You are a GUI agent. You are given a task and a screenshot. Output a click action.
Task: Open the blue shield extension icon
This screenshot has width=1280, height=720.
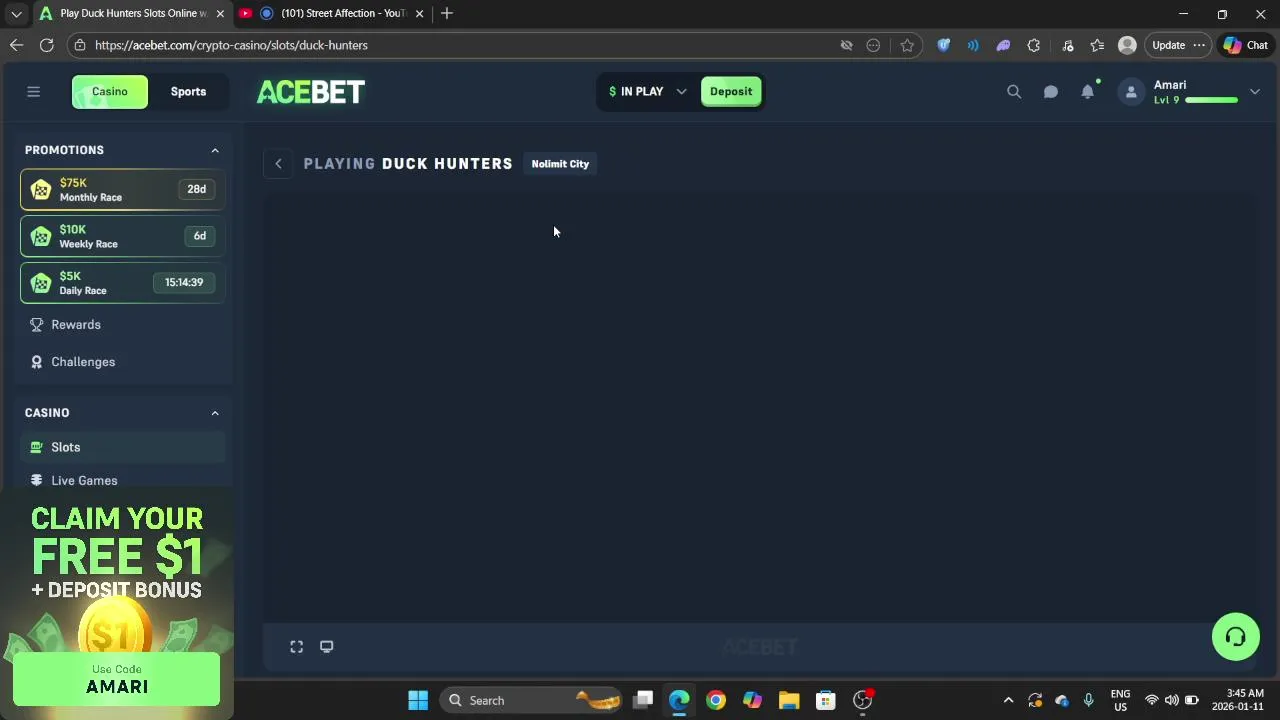[943, 45]
